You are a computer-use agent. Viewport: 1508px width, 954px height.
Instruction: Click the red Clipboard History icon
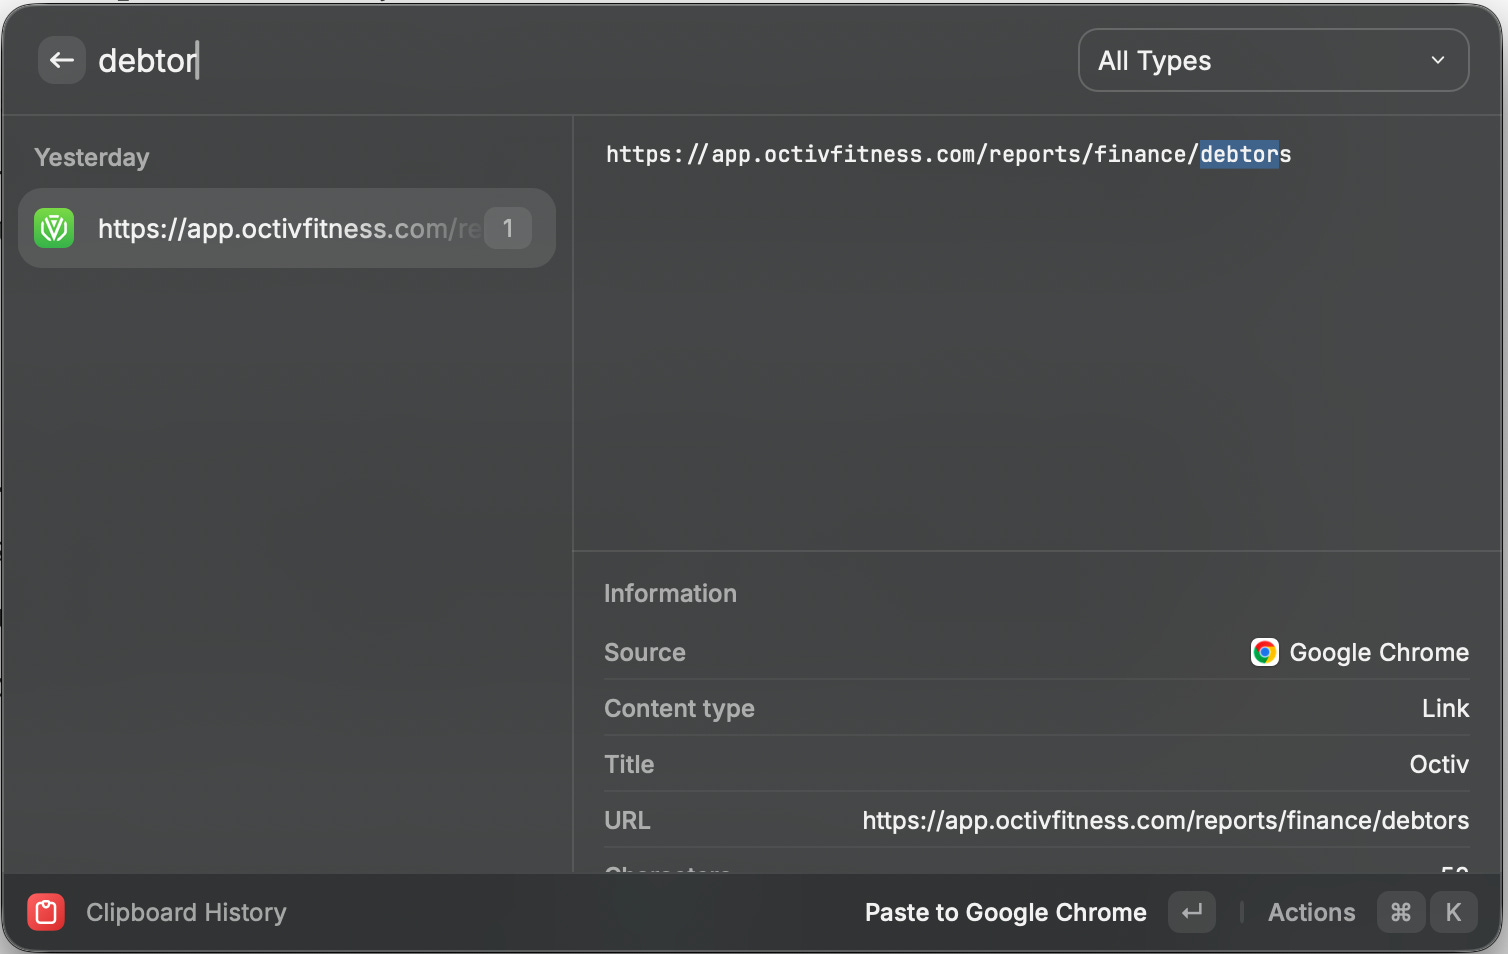coord(46,912)
